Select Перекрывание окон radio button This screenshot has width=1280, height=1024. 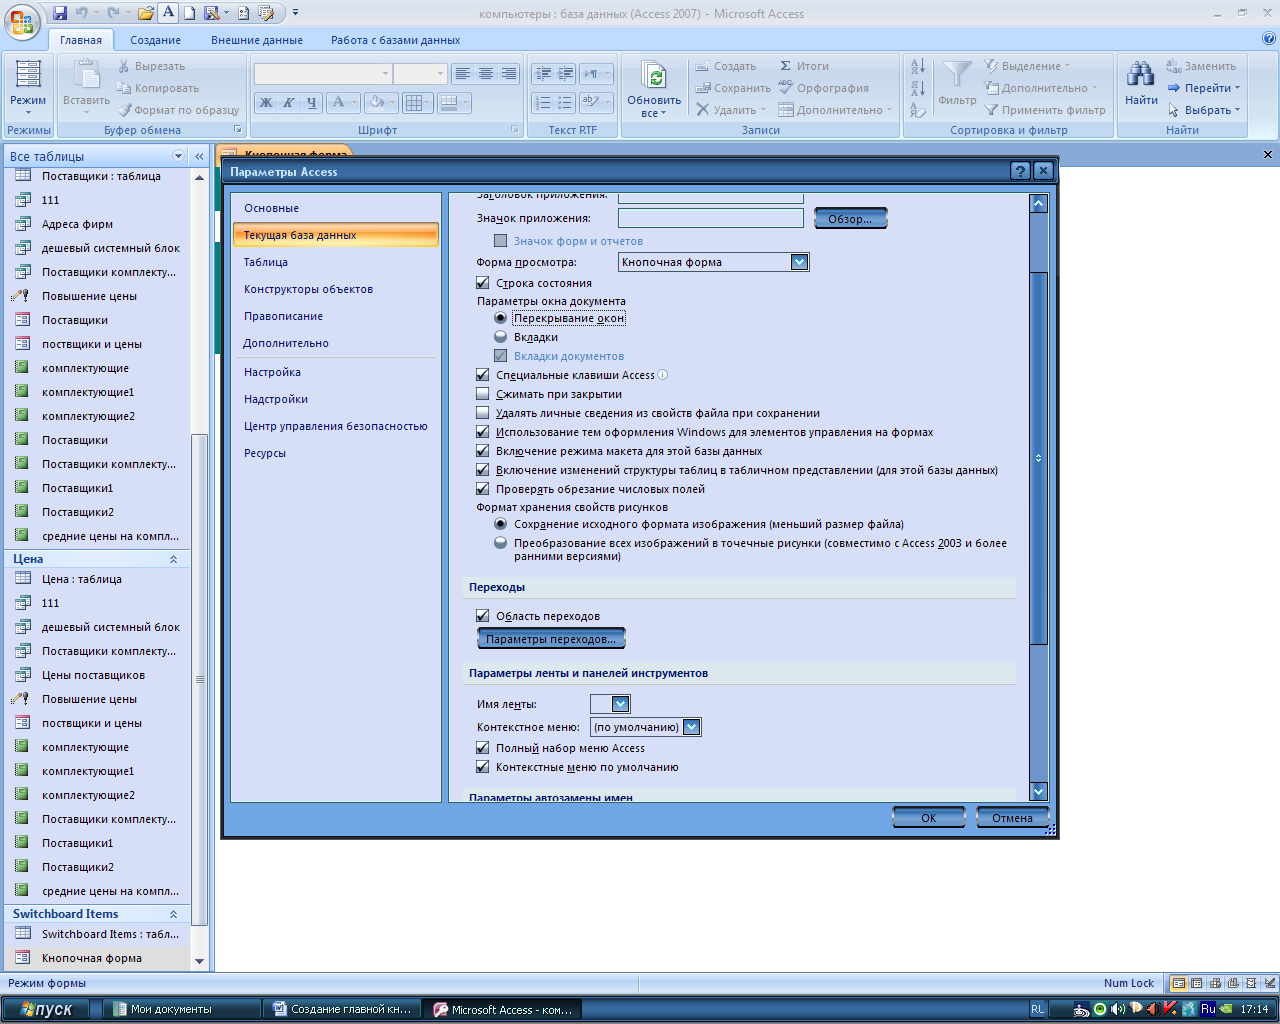[x=501, y=318]
